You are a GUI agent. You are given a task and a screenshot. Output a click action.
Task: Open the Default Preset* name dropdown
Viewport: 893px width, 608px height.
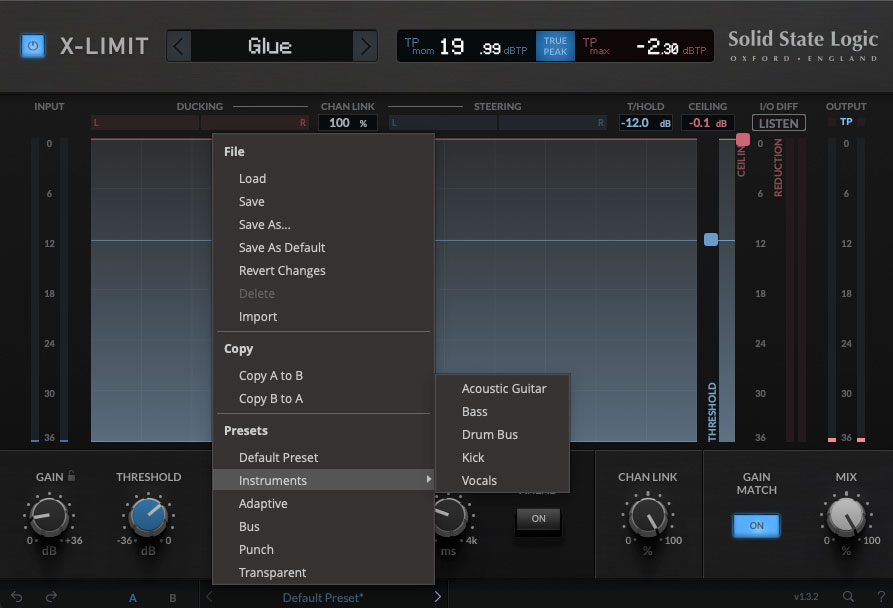point(323,598)
